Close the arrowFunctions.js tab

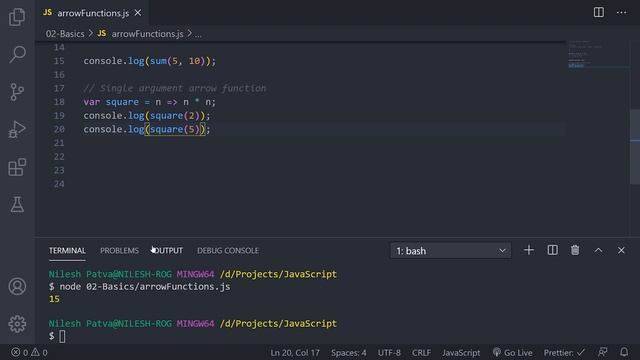pyautogui.click(x=138, y=13)
